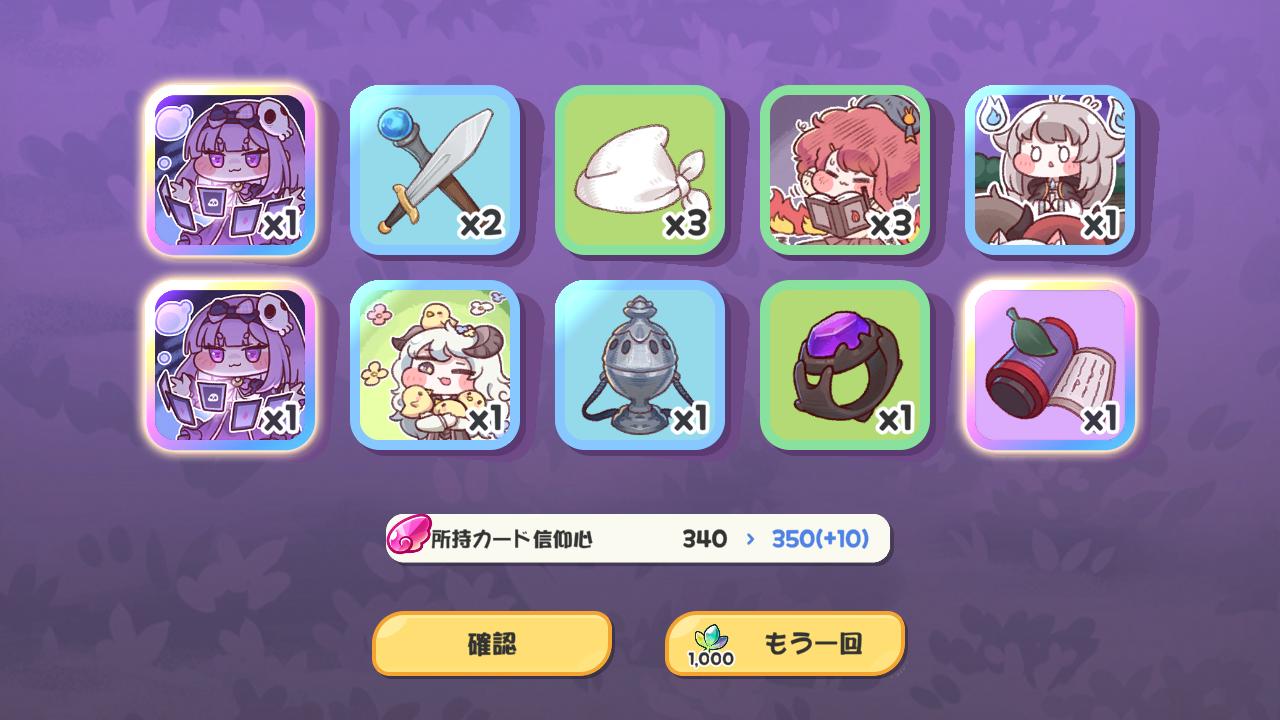The image size is (1280, 720).
Task: Select the red scroll with leaf item
Action: click(1050, 365)
